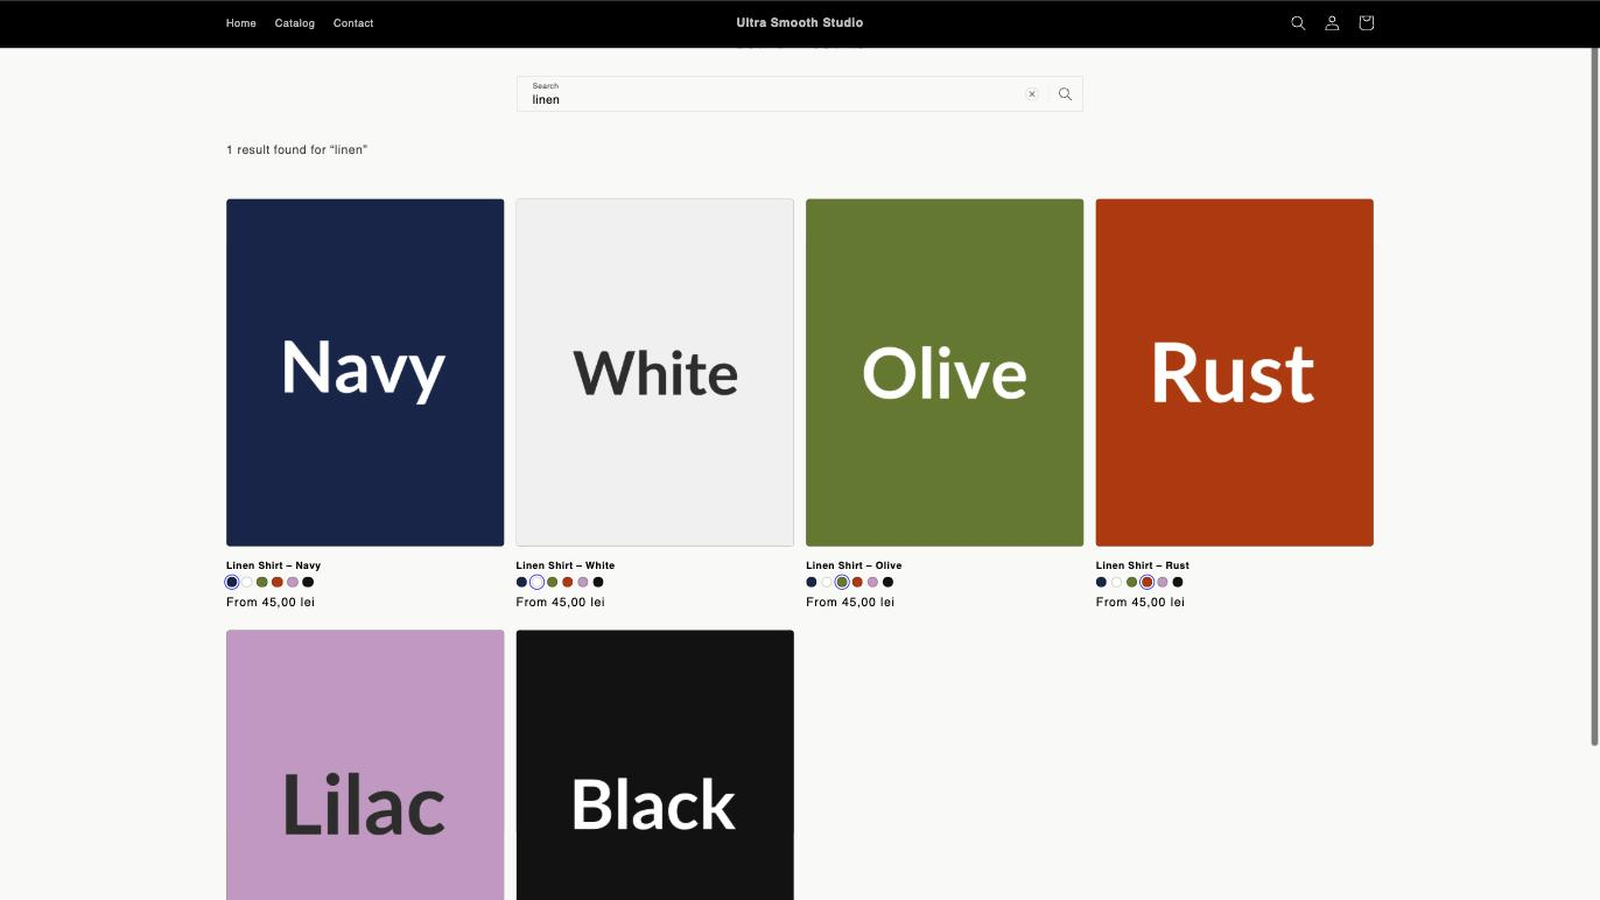Click the "From 45,00 lei" price under Rust shirt

coord(1140,602)
